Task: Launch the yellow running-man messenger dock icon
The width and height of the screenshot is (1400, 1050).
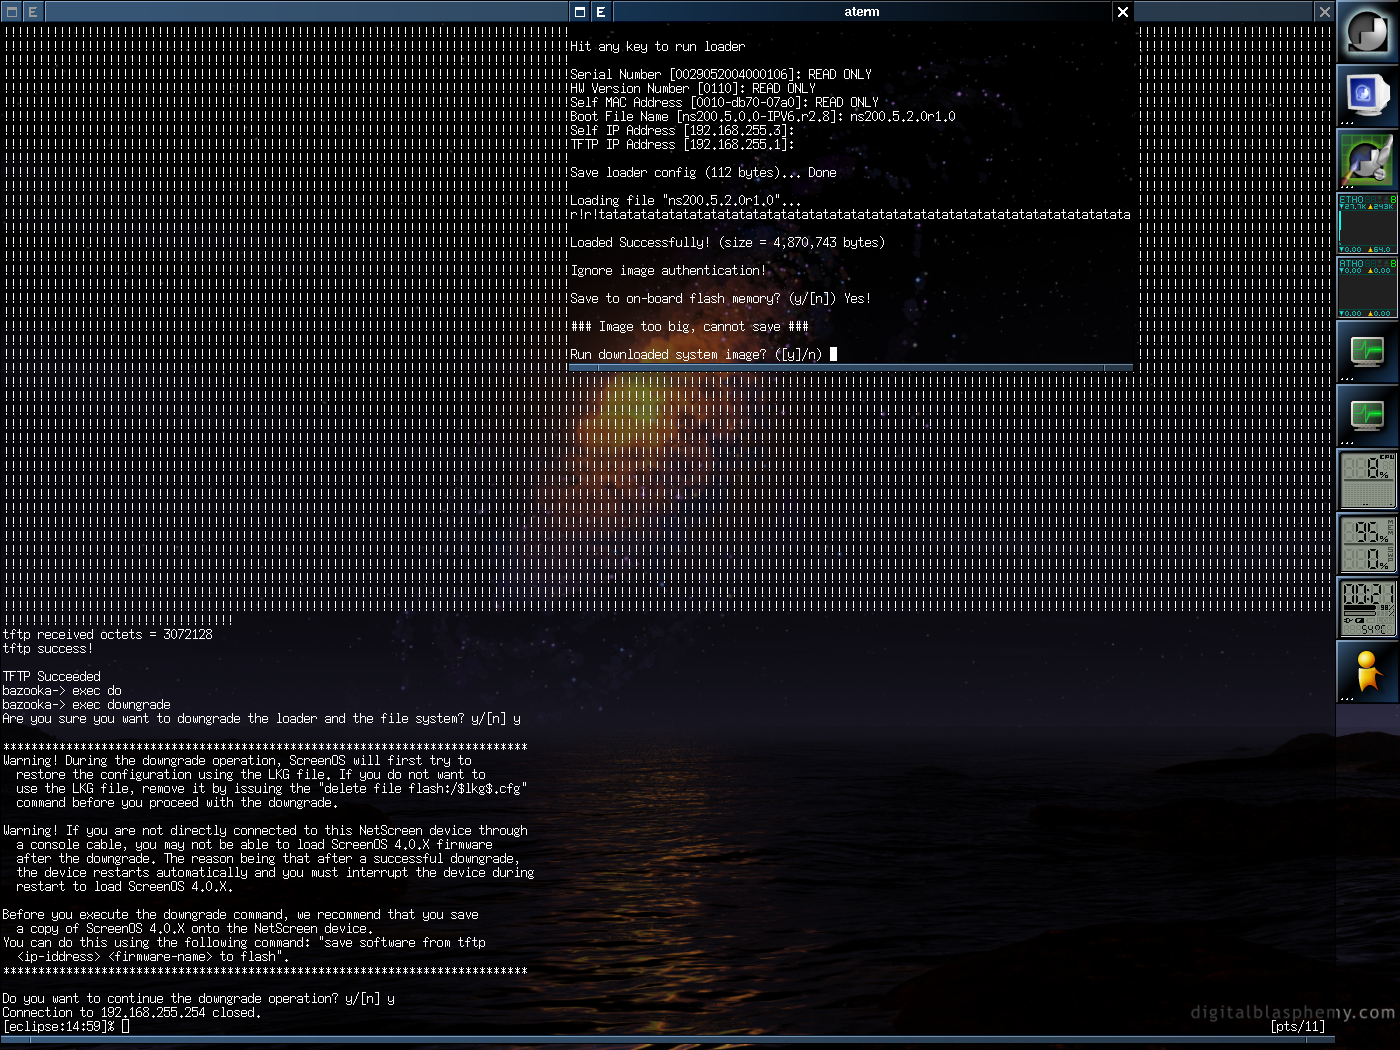Action: 1368,672
